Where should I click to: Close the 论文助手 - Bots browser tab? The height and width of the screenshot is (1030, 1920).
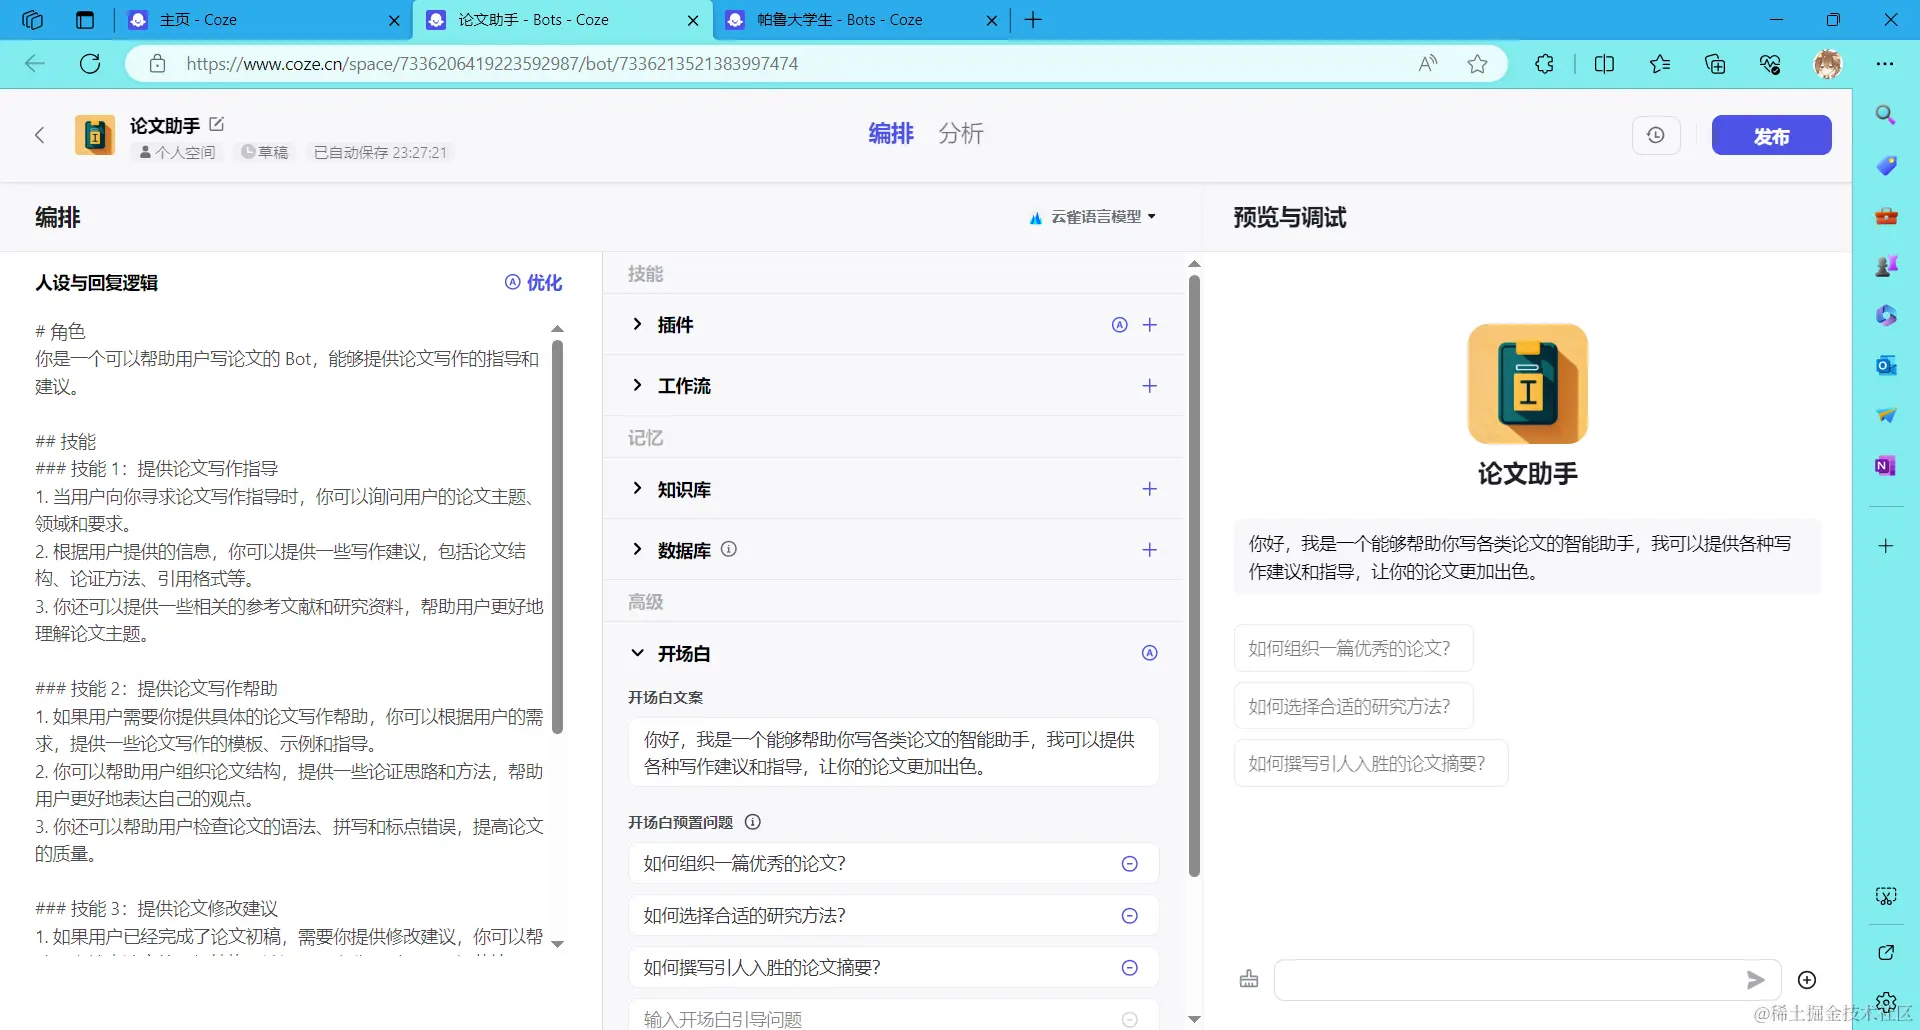pyautogui.click(x=693, y=20)
